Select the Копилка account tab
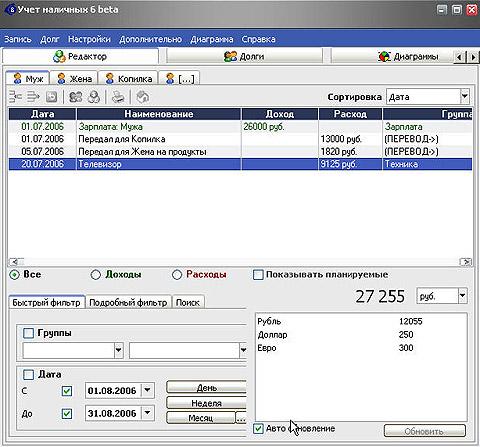 128,79
